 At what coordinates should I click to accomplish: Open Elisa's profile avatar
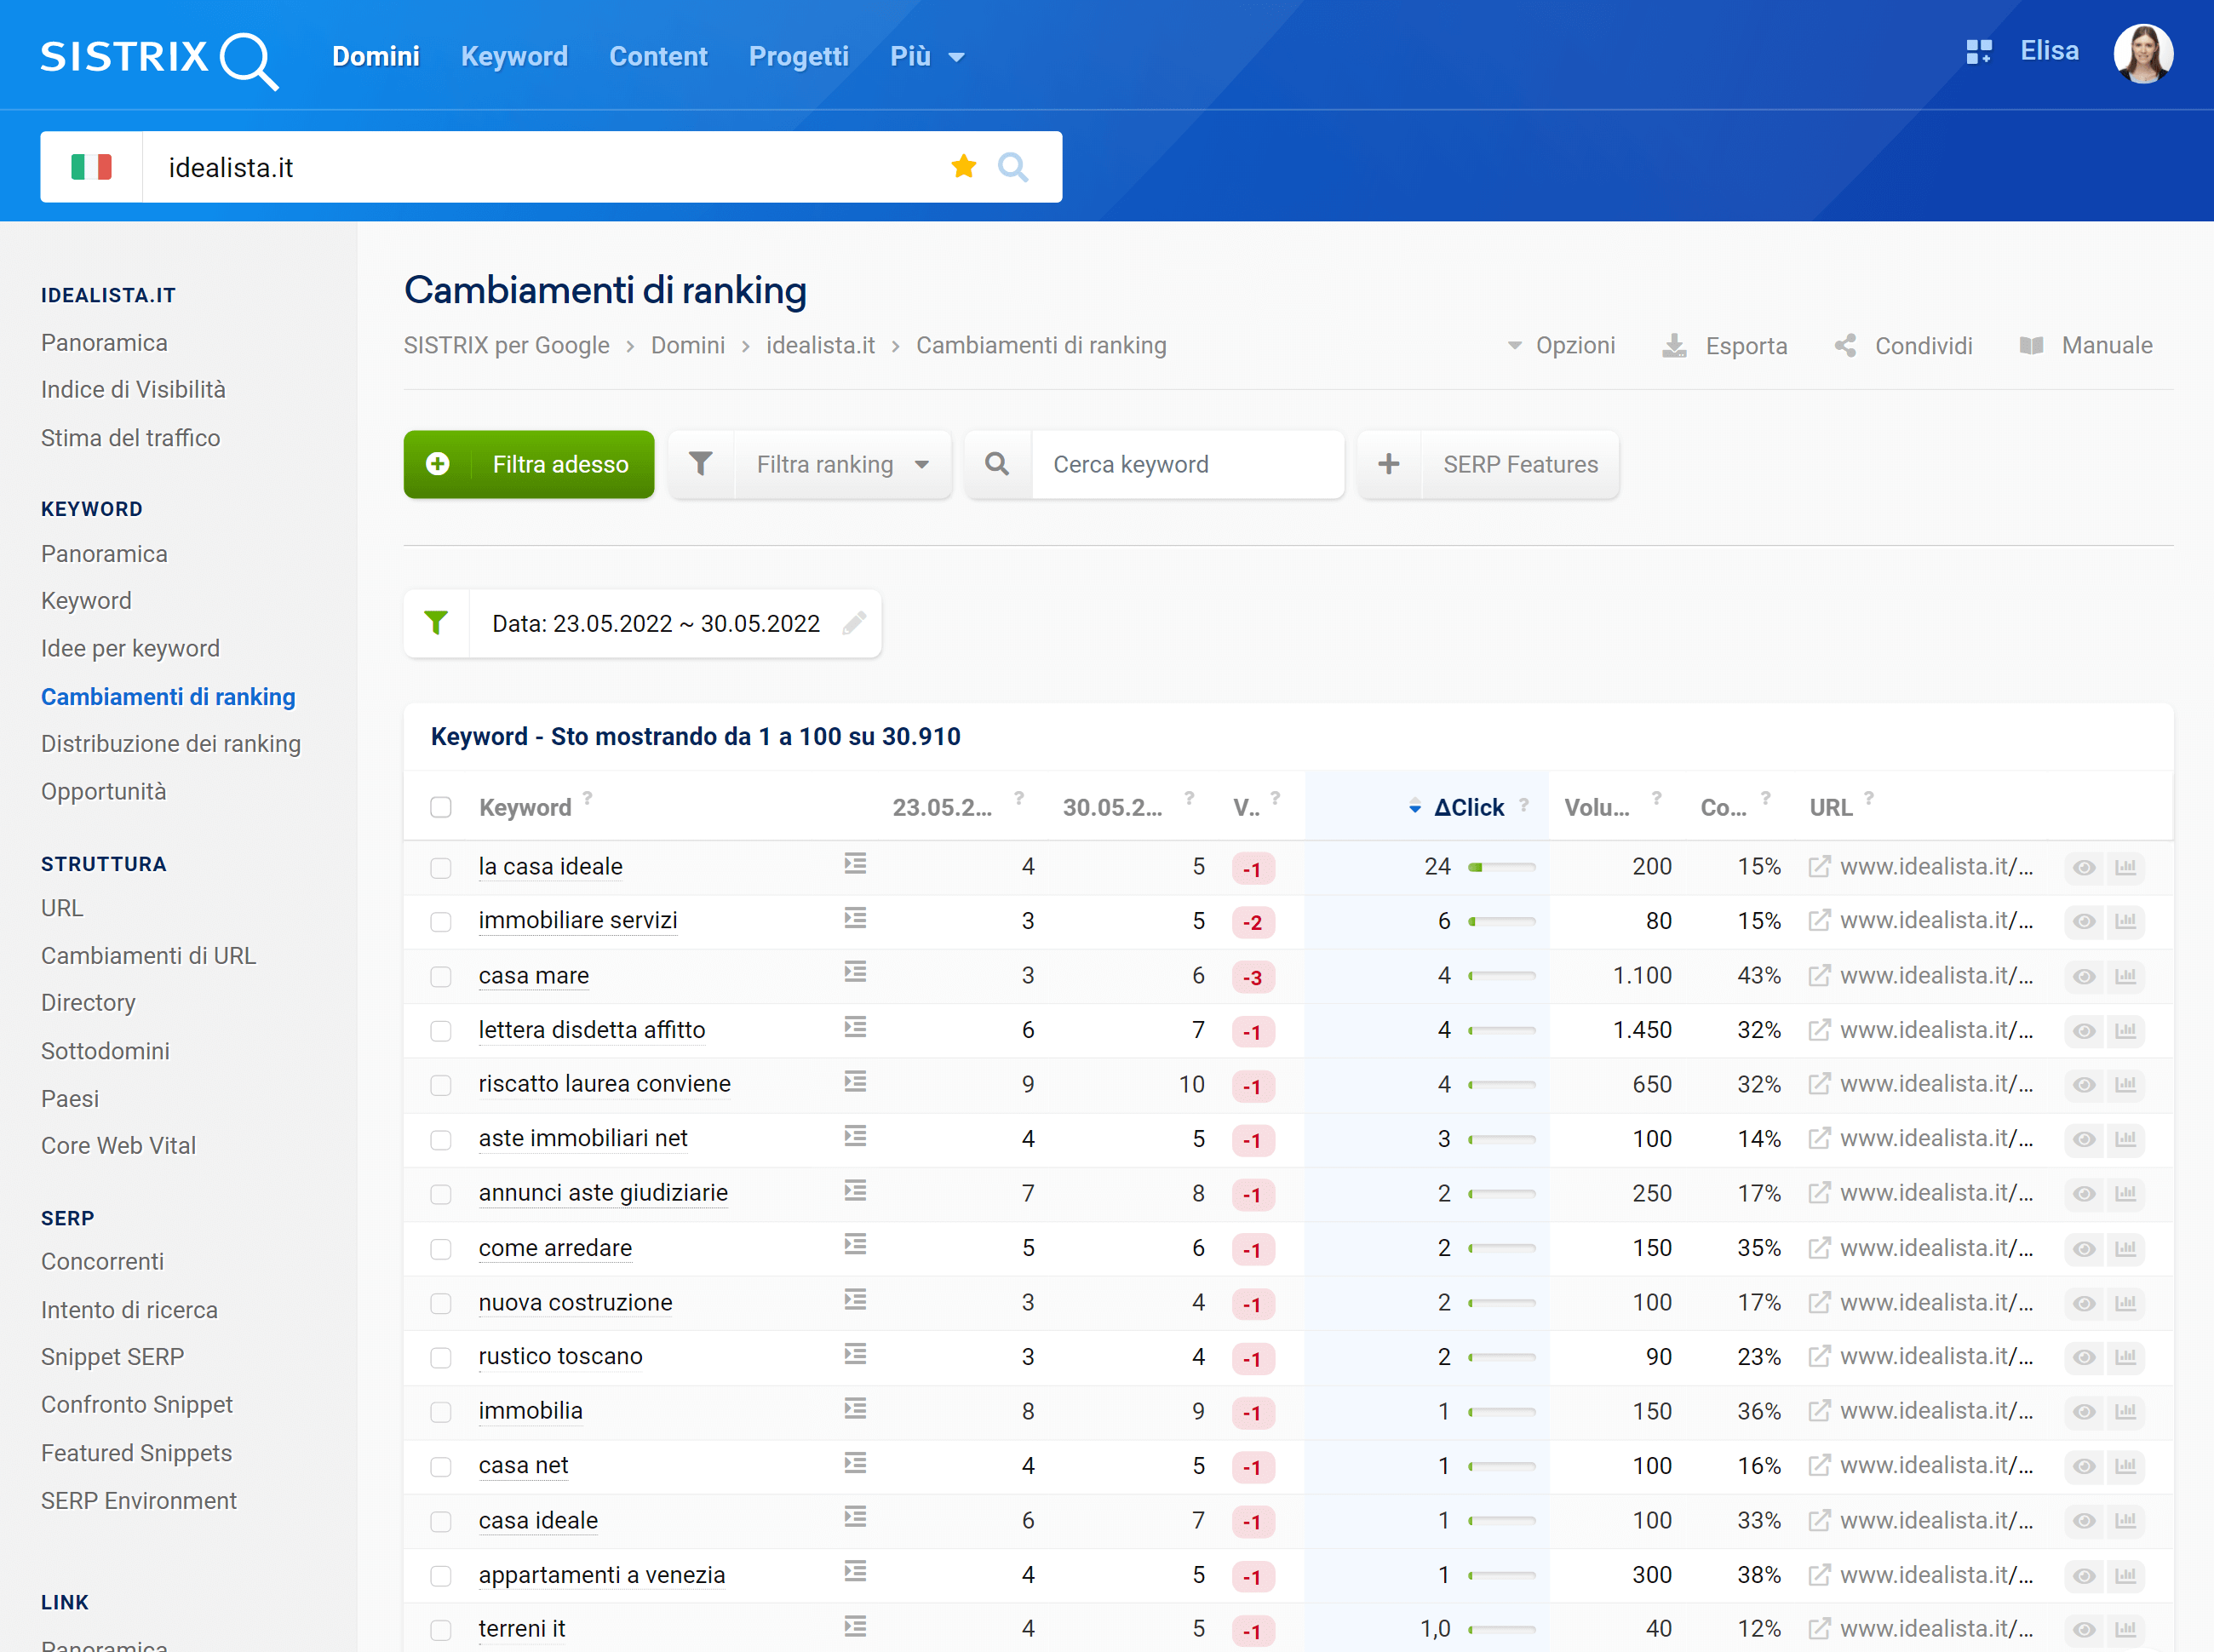pos(2142,53)
